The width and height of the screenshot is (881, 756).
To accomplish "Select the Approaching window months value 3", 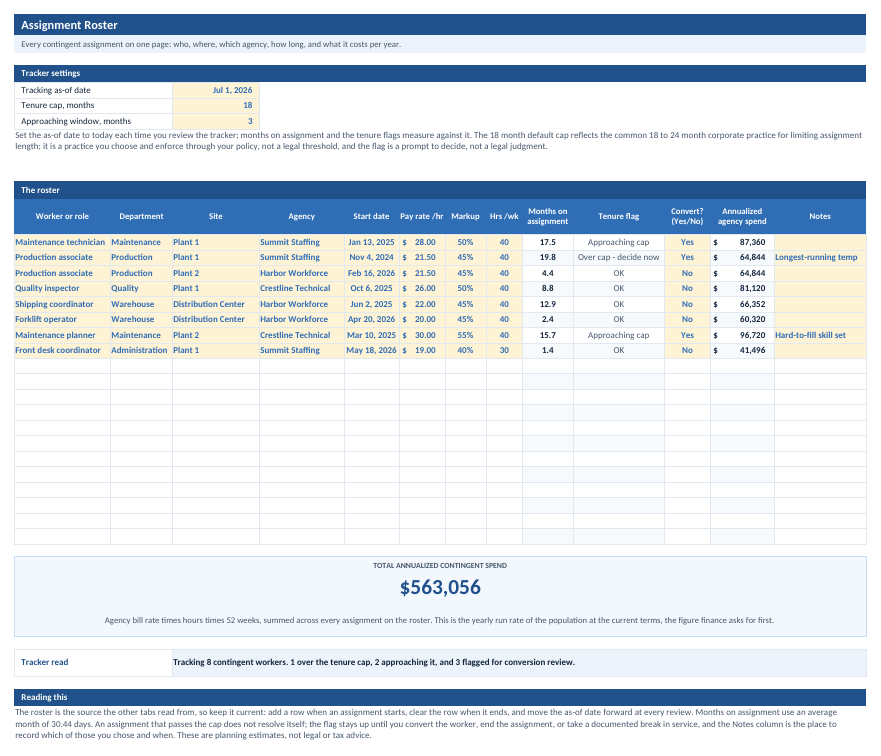I will pyautogui.click(x=216, y=121).
